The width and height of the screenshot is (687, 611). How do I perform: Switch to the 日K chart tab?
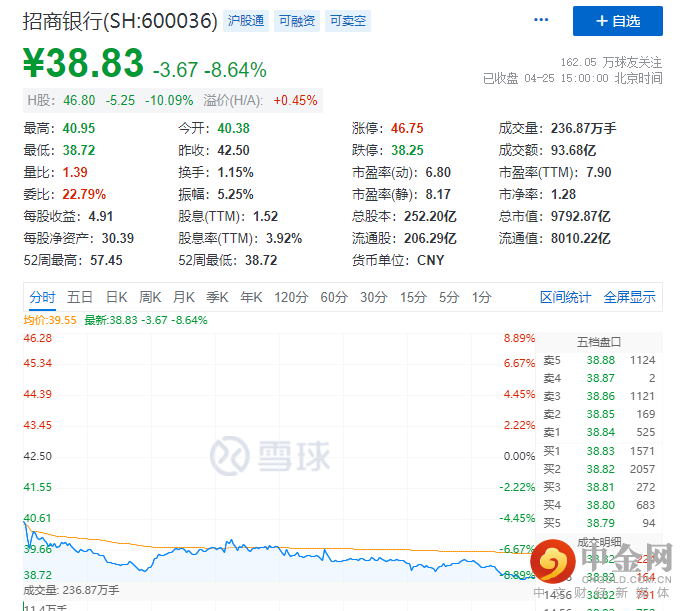coord(117,297)
